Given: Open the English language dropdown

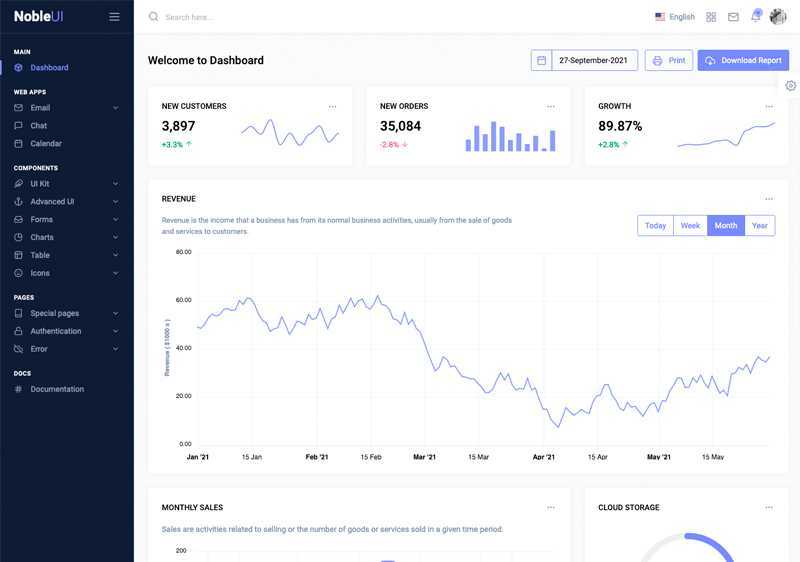Looking at the screenshot, I should (x=675, y=17).
